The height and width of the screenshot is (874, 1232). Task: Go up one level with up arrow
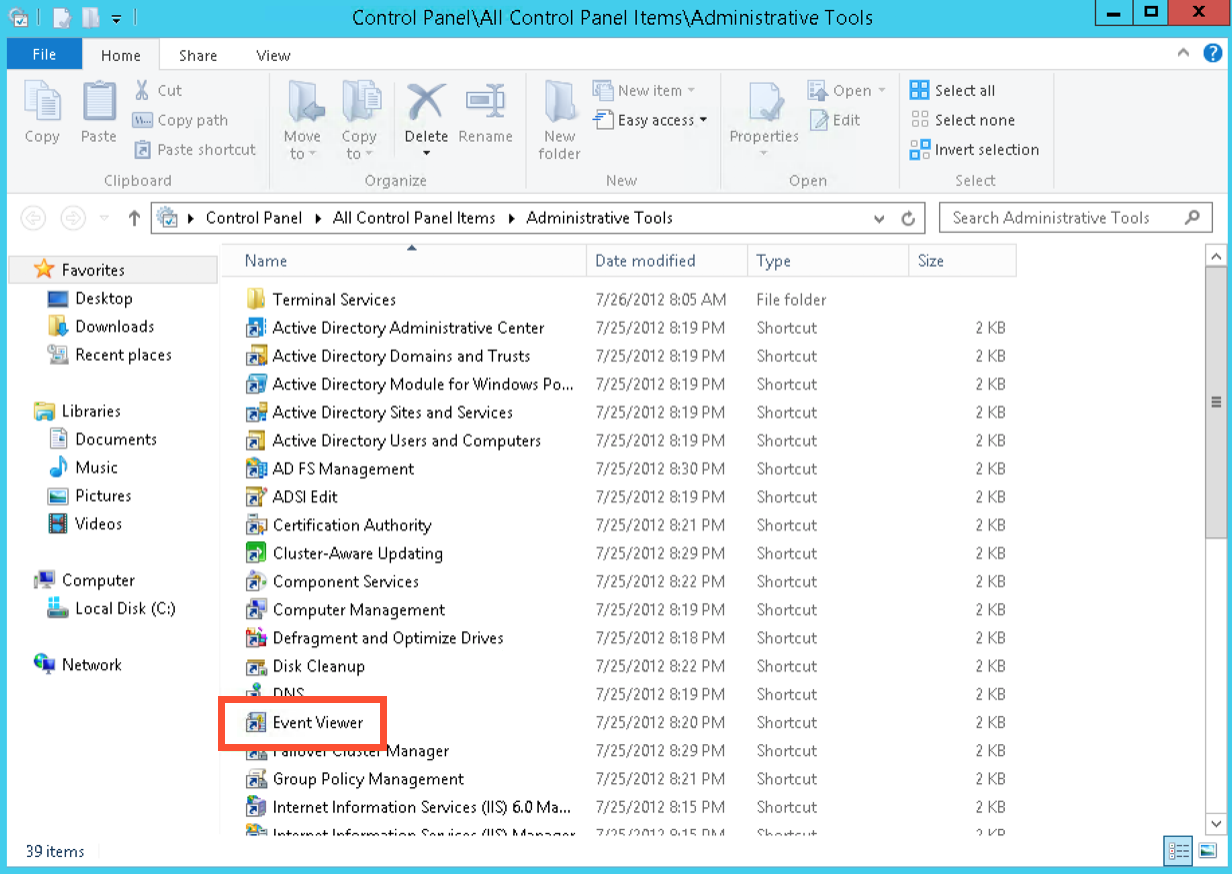pyautogui.click(x=134, y=218)
